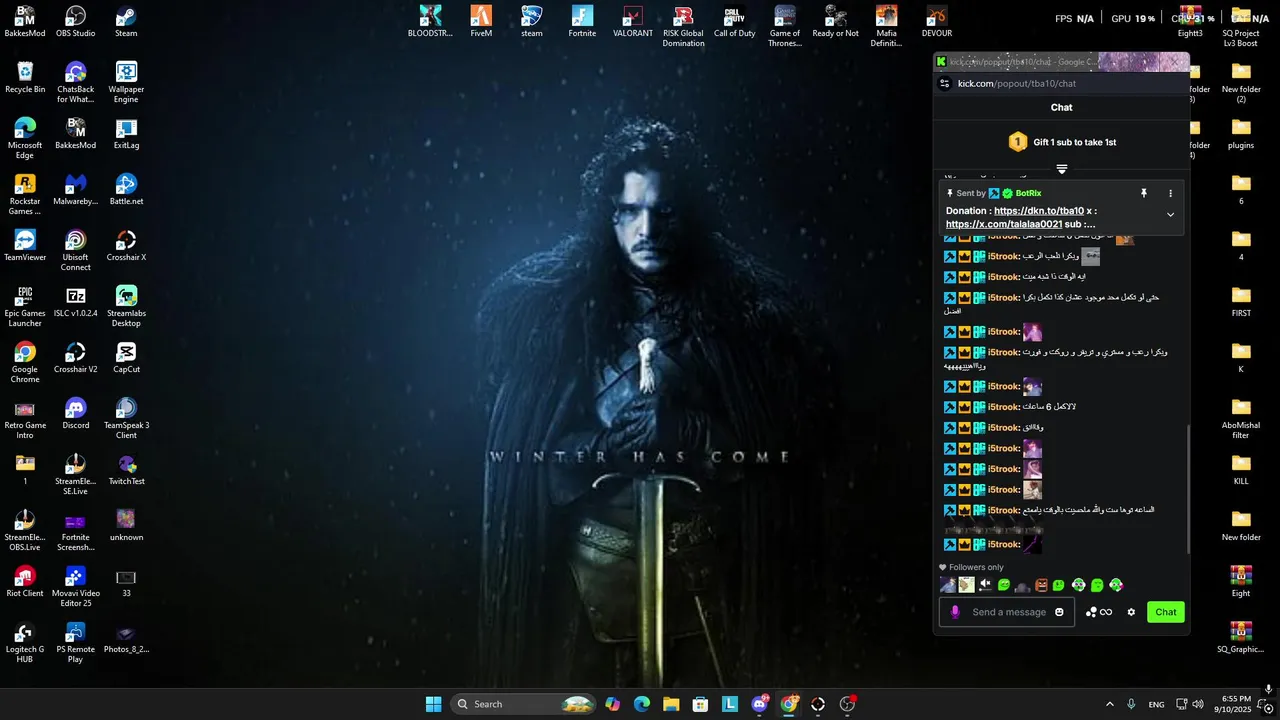
Task: Select the RISK Global Domination icon
Action: coord(683,26)
